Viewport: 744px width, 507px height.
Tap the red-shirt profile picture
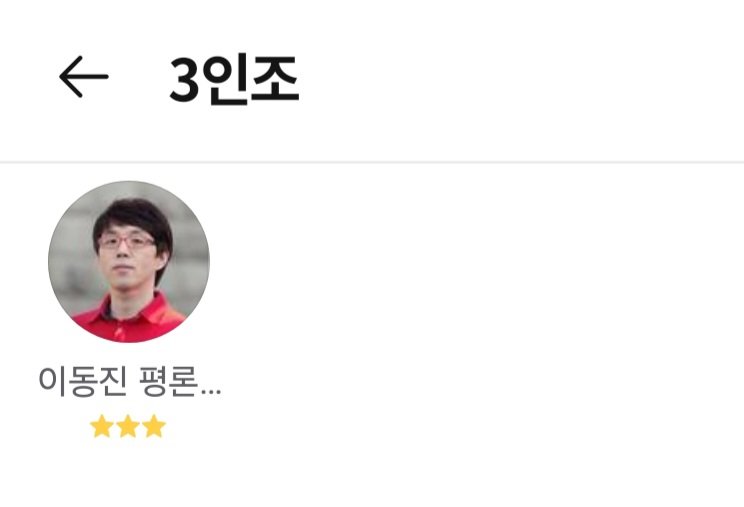[129, 261]
